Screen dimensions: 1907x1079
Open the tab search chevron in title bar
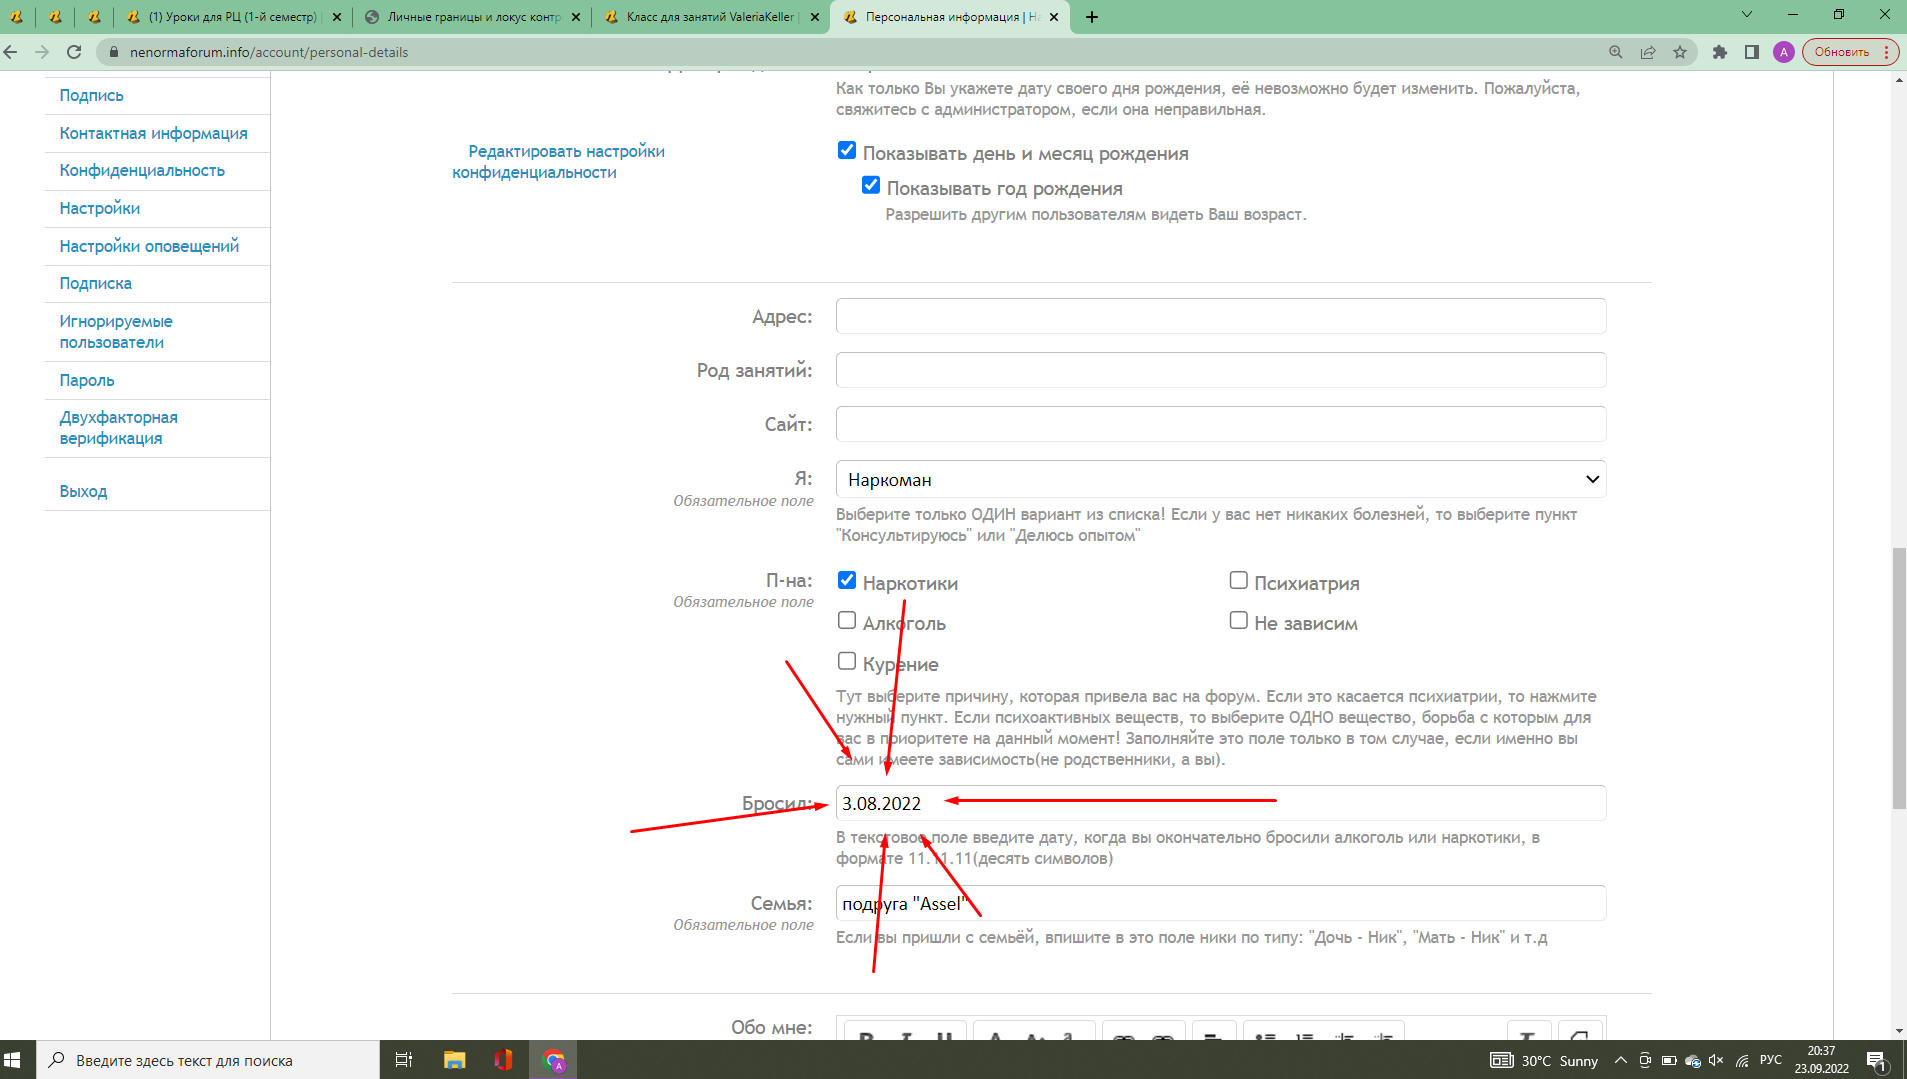coord(1747,15)
